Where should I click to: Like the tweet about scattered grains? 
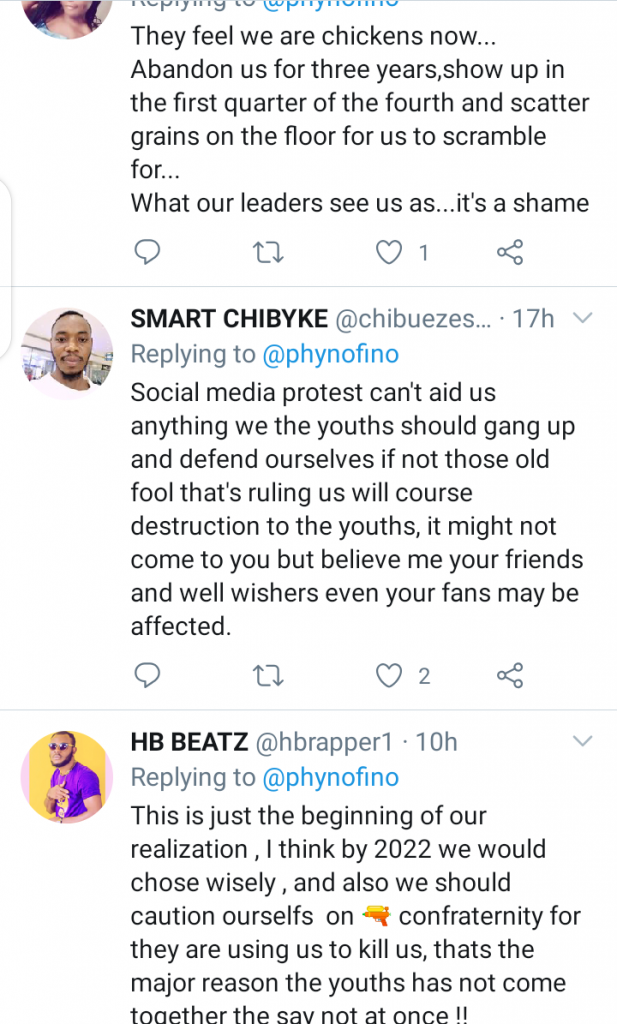coord(388,252)
